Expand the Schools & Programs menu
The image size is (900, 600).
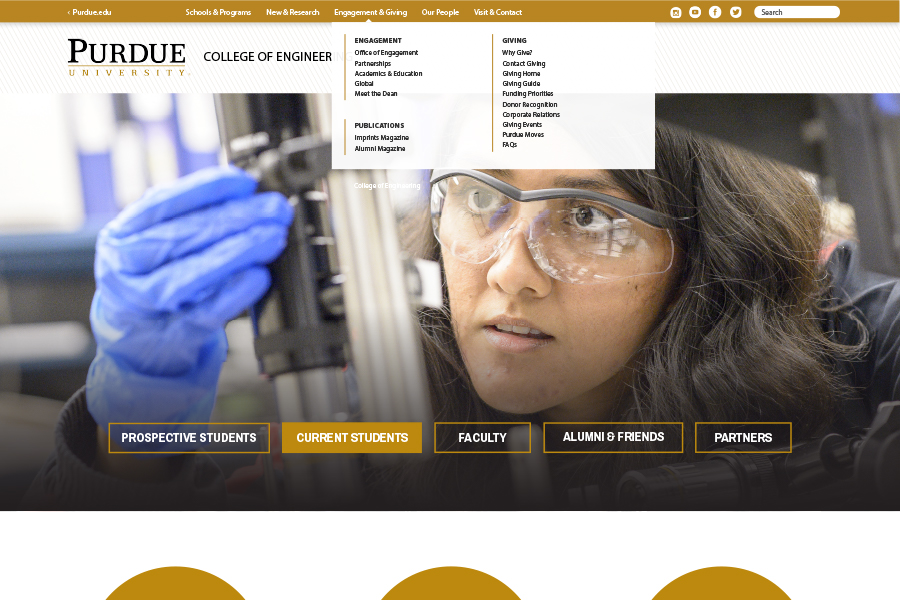point(218,12)
